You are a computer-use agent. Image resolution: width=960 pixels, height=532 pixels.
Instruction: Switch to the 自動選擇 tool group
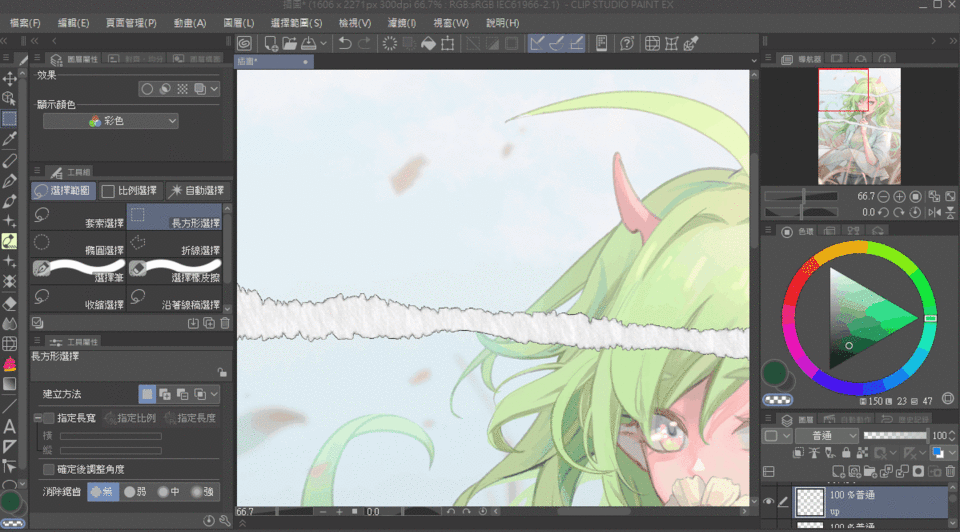[x=196, y=190]
